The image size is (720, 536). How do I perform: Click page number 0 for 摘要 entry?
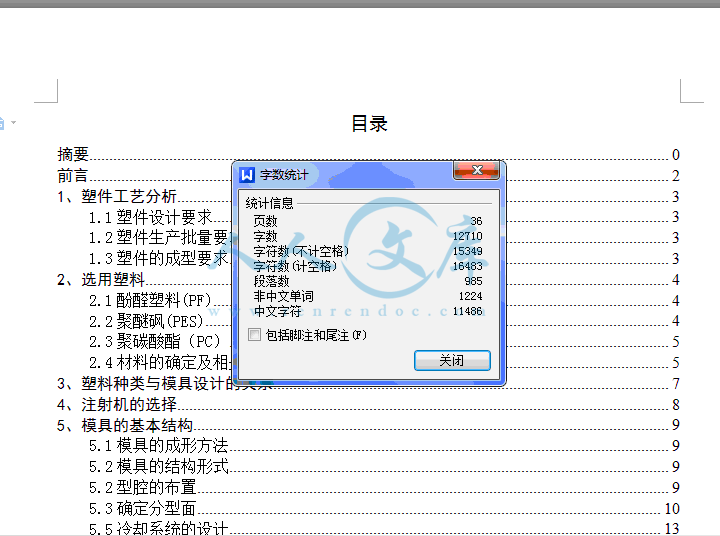[x=675, y=155]
